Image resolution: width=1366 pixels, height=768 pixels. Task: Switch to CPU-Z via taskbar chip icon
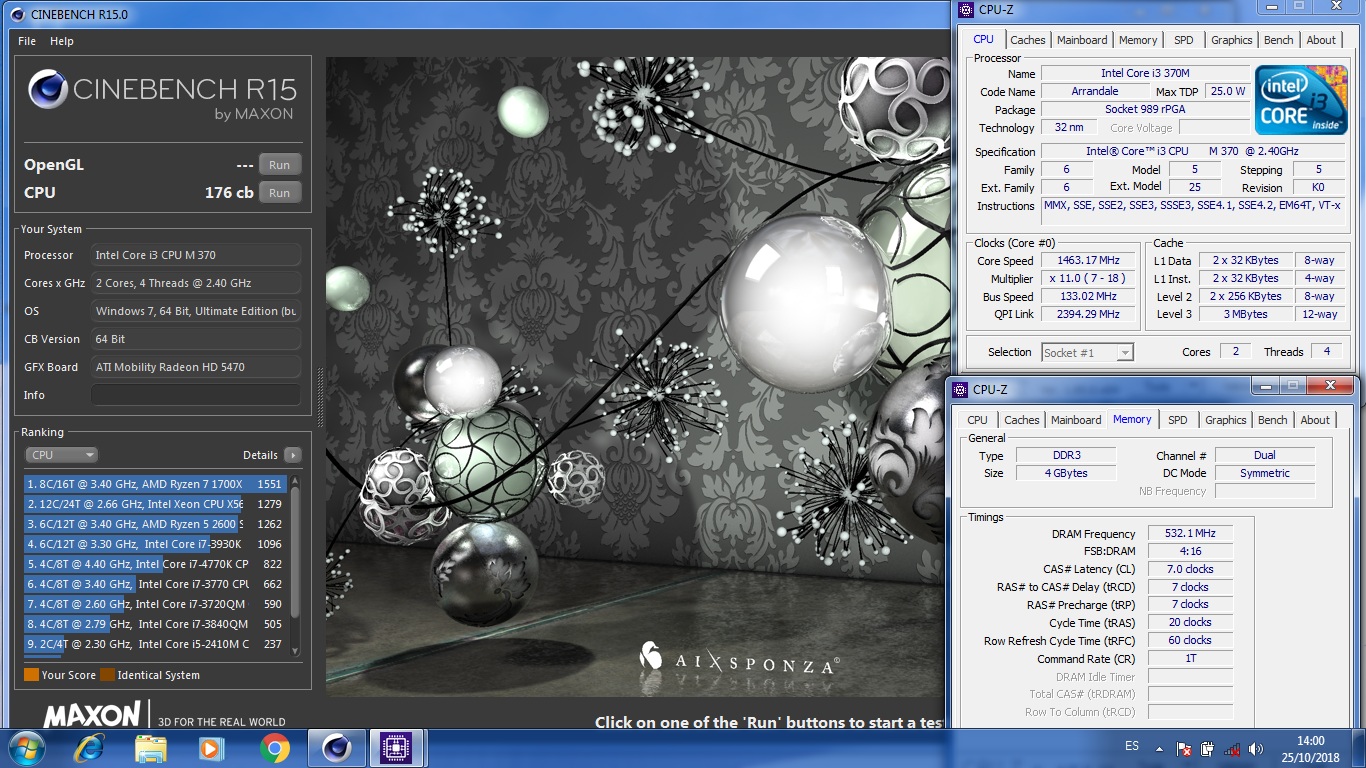click(397, 748)
